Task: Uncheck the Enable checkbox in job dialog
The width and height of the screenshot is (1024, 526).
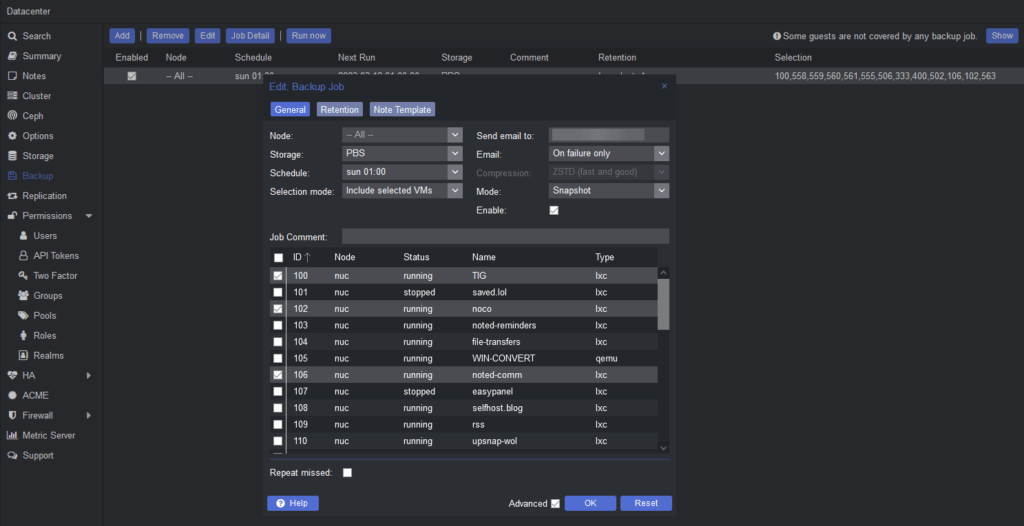Action: point(554,210)
